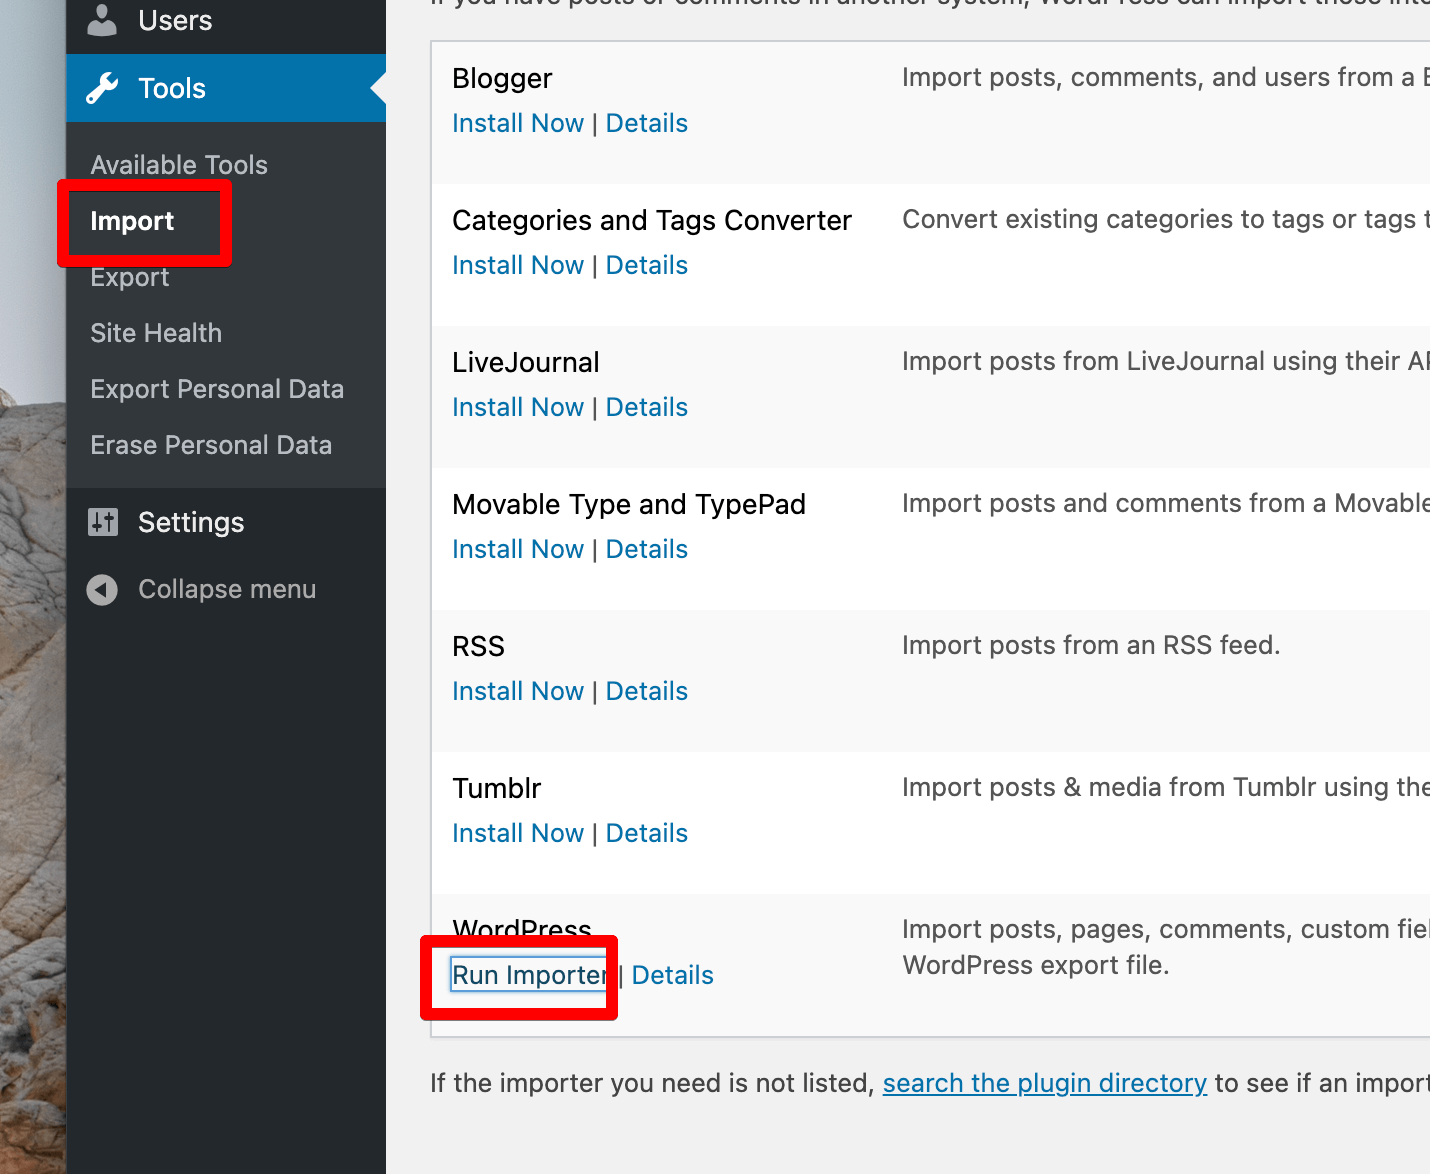The width and height of the screenshot is (1430, 1174).
Task: Open Erase Personal Data page
Action: click(x=211, y=445)
